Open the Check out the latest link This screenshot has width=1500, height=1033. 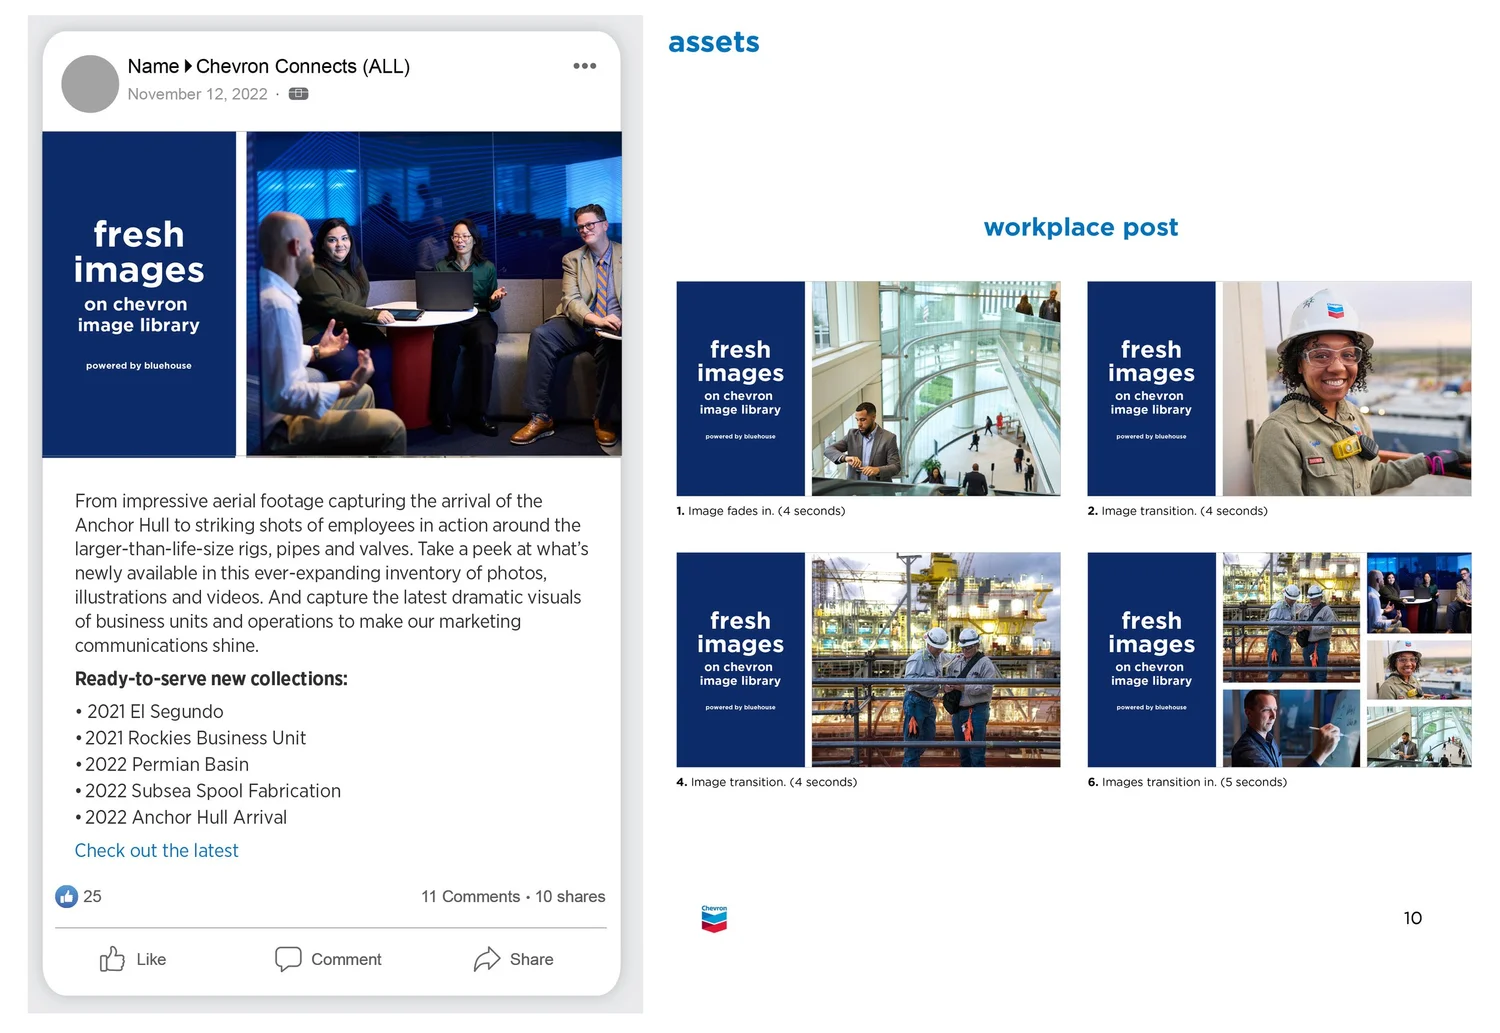(157, 850)
